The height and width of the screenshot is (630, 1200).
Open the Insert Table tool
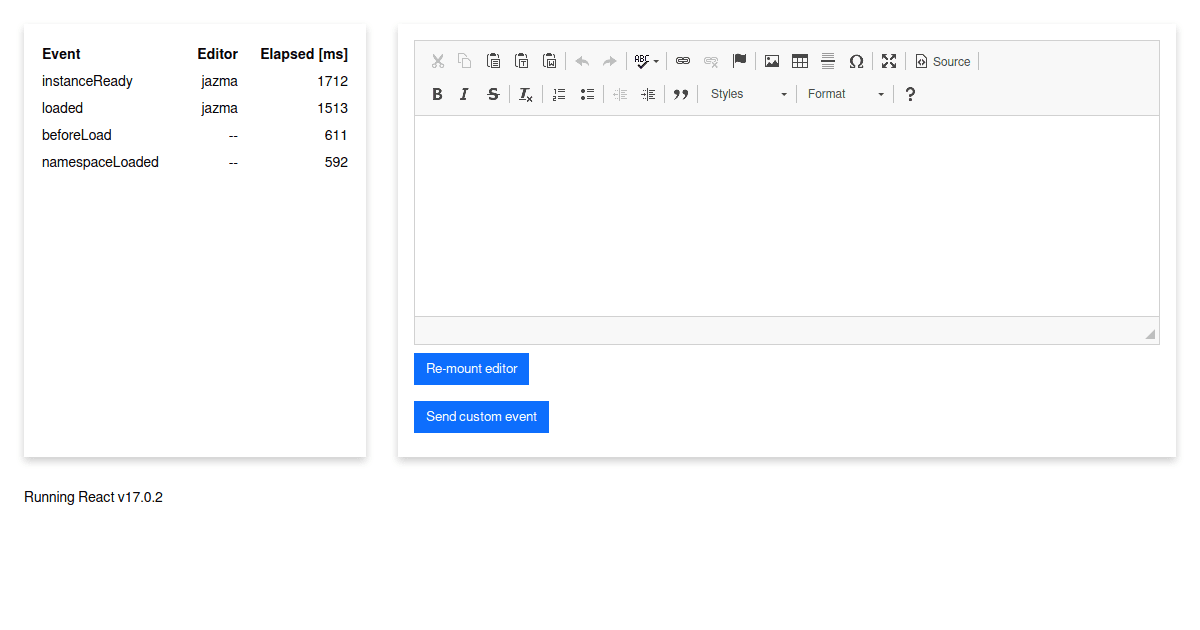coord(799,60)
